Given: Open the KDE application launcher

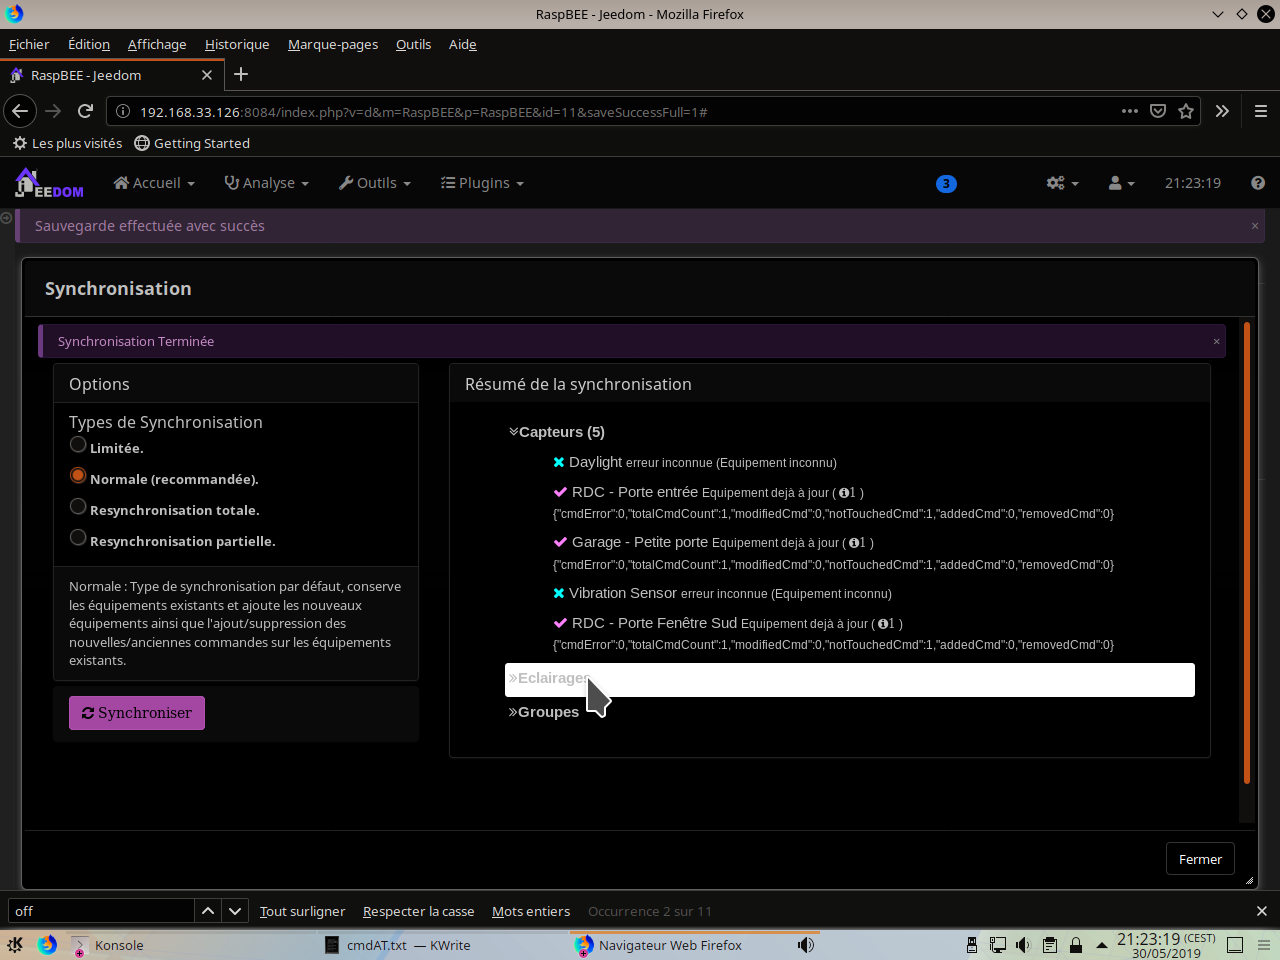Looking at the screenshot, I should pos(15,945).
